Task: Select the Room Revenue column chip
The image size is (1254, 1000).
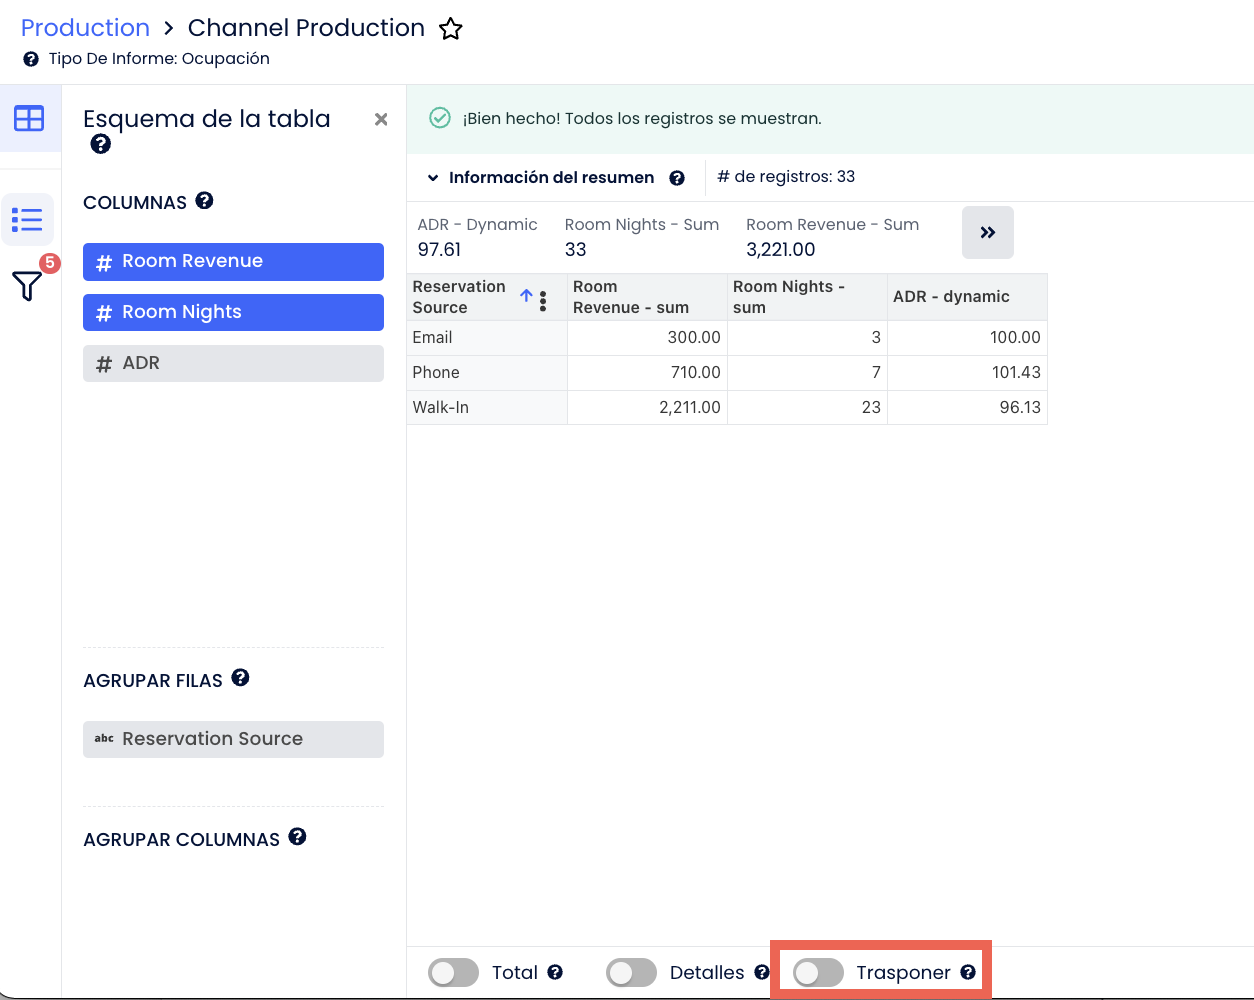Action: [x=233, y=262]
